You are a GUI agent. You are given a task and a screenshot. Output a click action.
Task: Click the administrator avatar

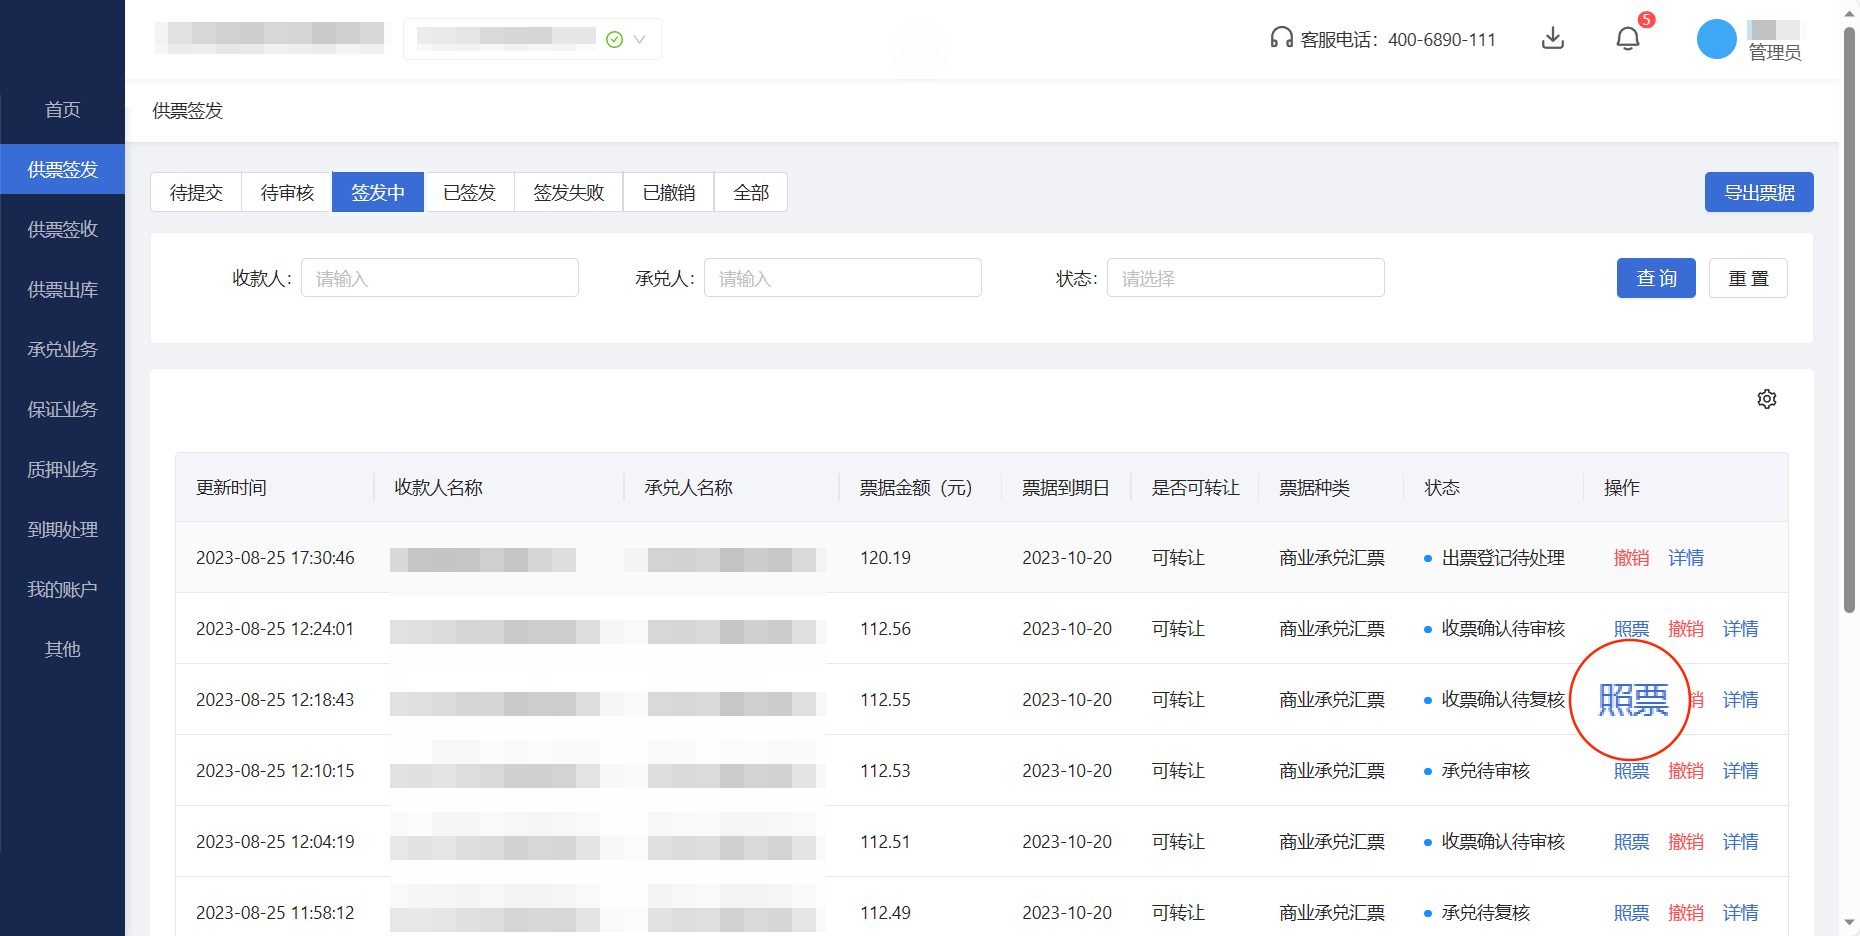tap(1716, 38)
